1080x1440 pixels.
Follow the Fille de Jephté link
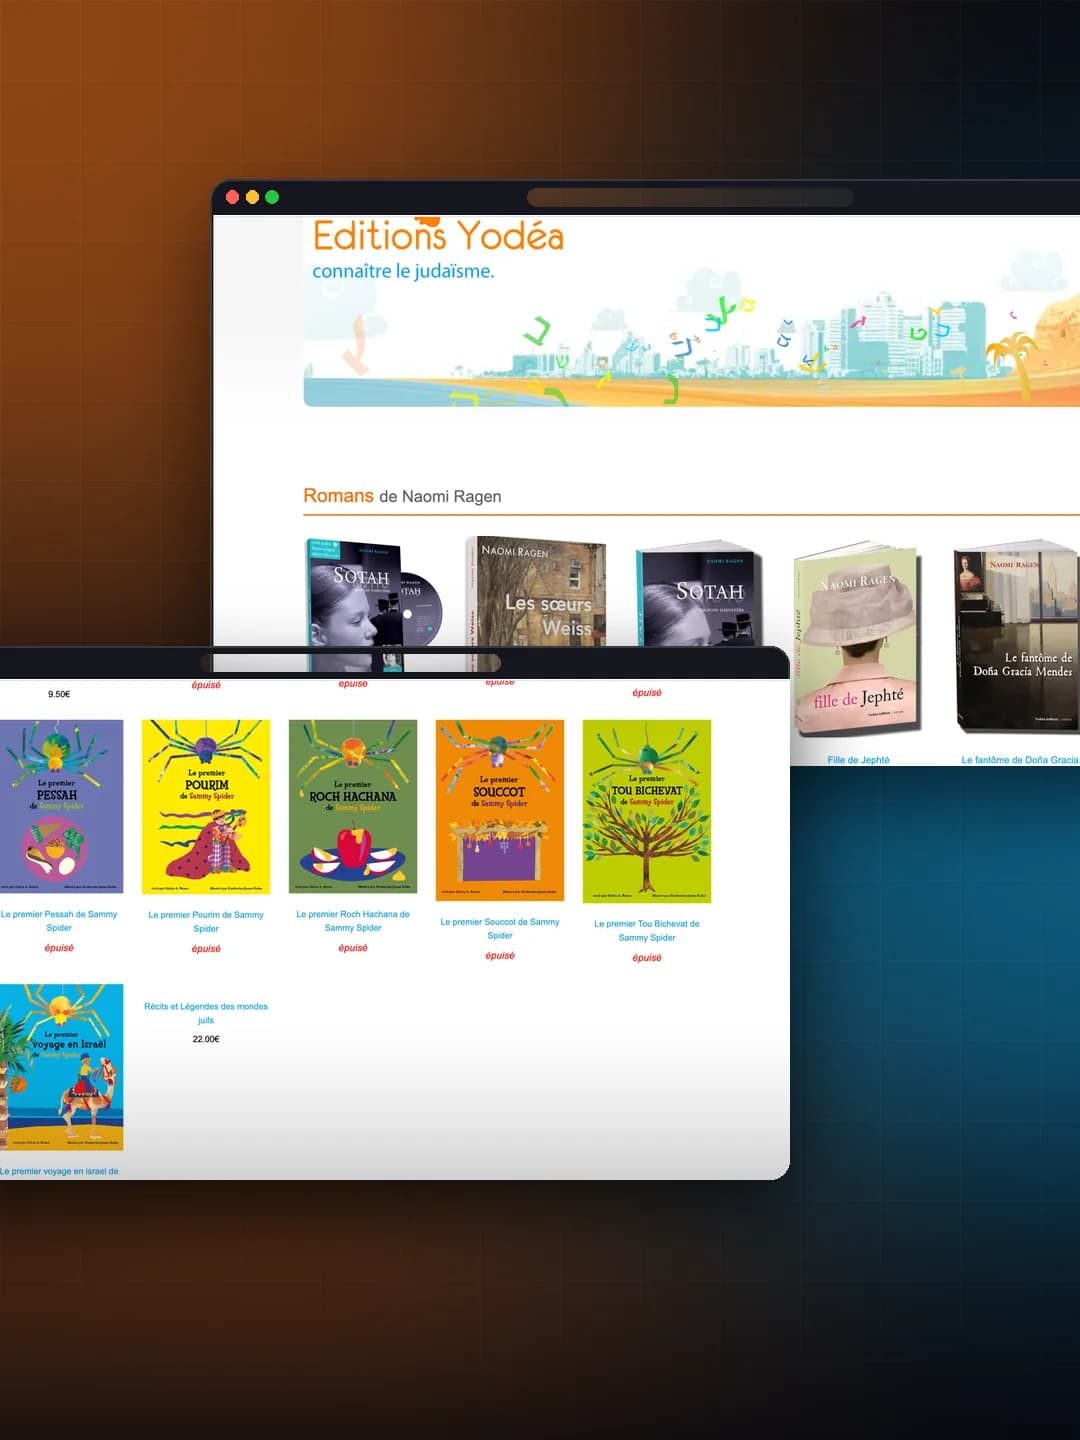pyautogui.click(x=858, y=760)
